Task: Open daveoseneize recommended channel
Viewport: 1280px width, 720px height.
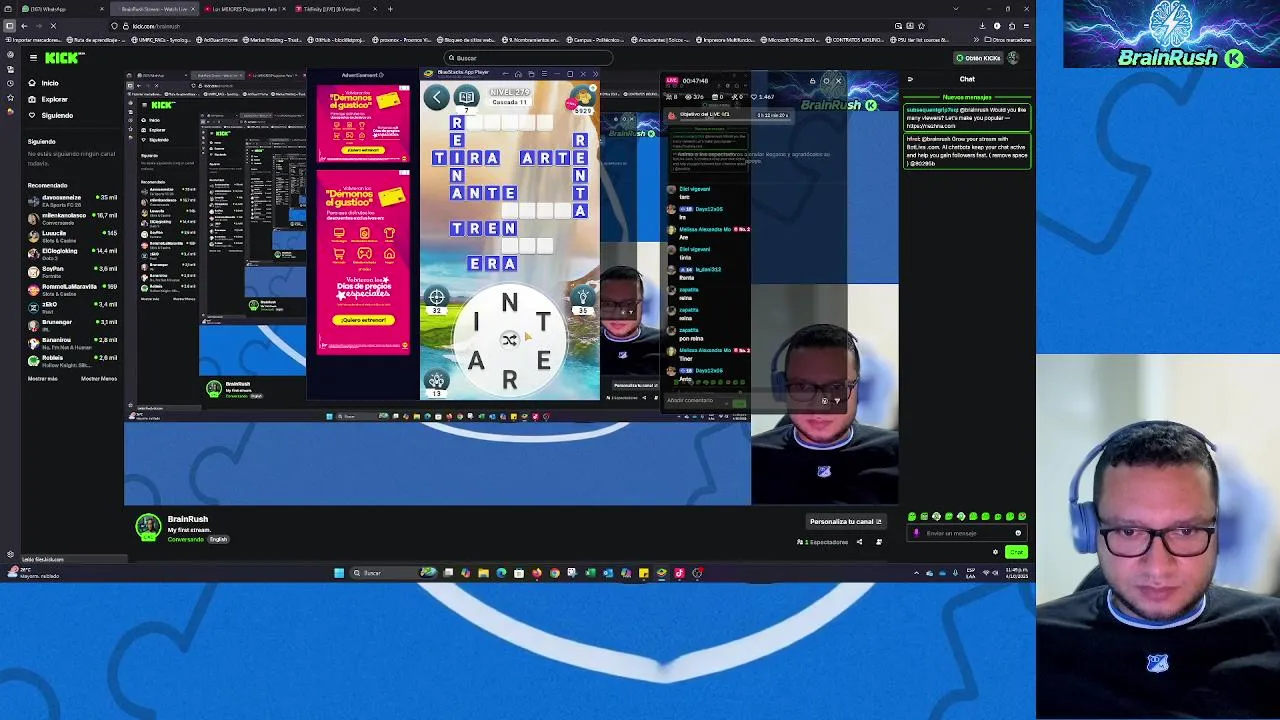Action: click(x=72, y=200)
